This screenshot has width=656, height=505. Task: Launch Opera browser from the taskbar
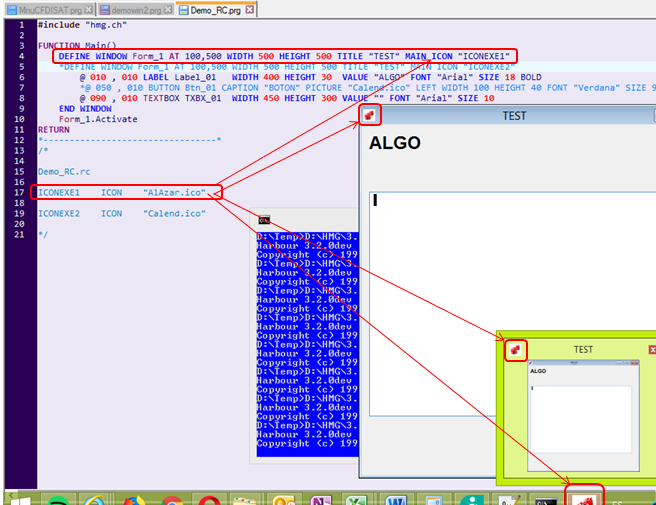[x=209, y=500]
